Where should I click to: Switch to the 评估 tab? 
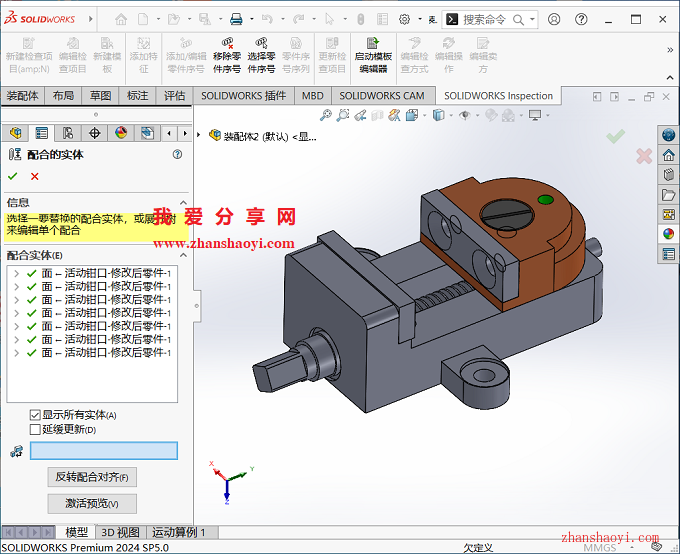[x=175, y=95]
